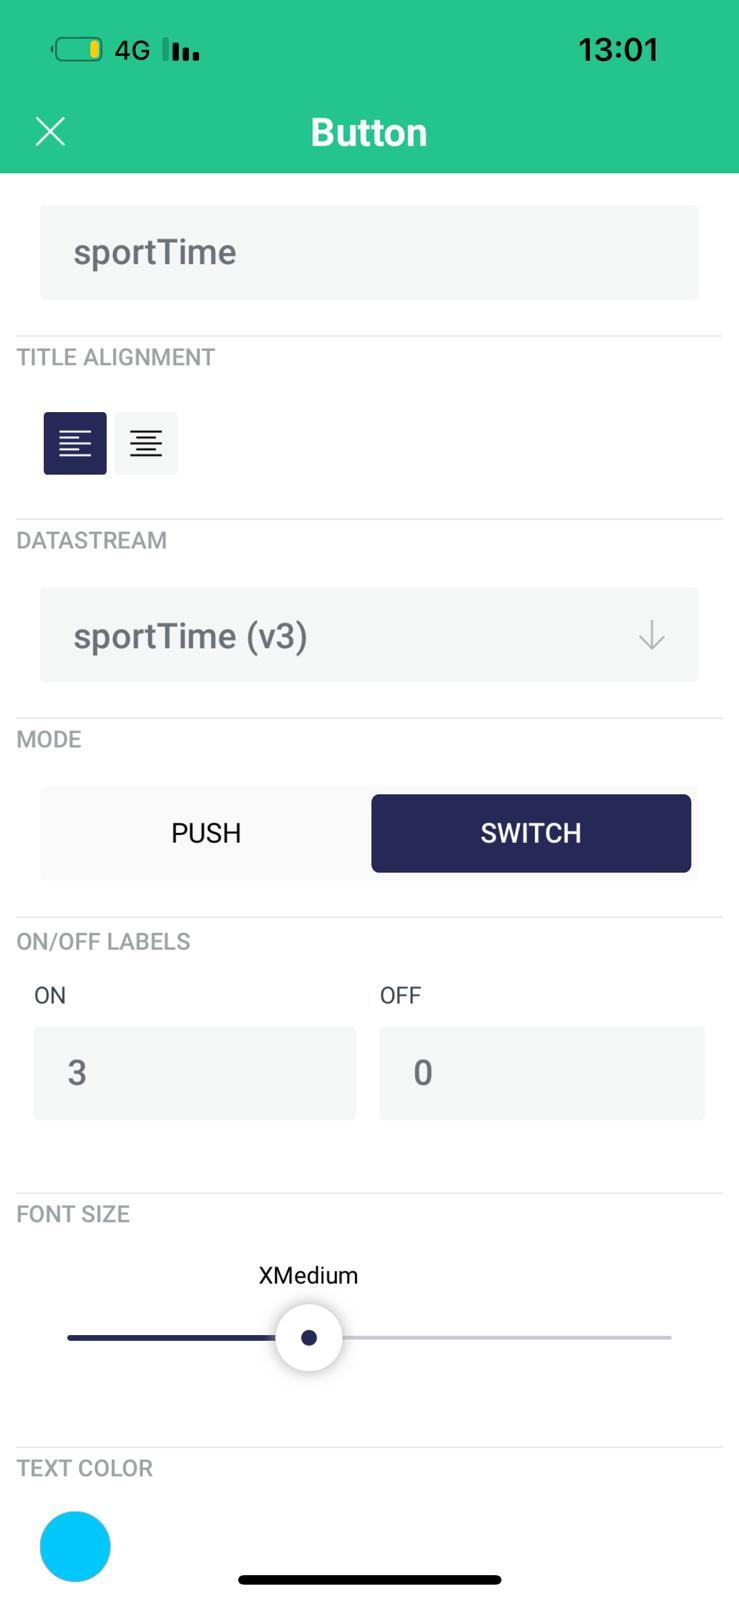Tap the Button screen title

point(369,131)
